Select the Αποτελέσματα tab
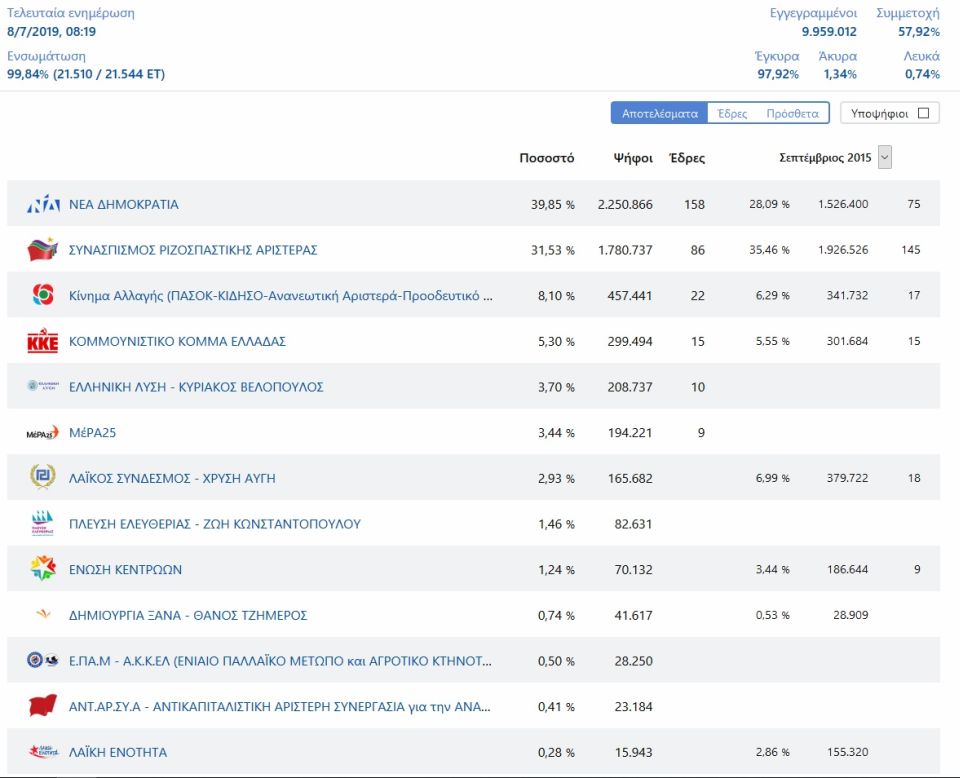This screenshot has height=778, width=960. [x=659, y=113]
